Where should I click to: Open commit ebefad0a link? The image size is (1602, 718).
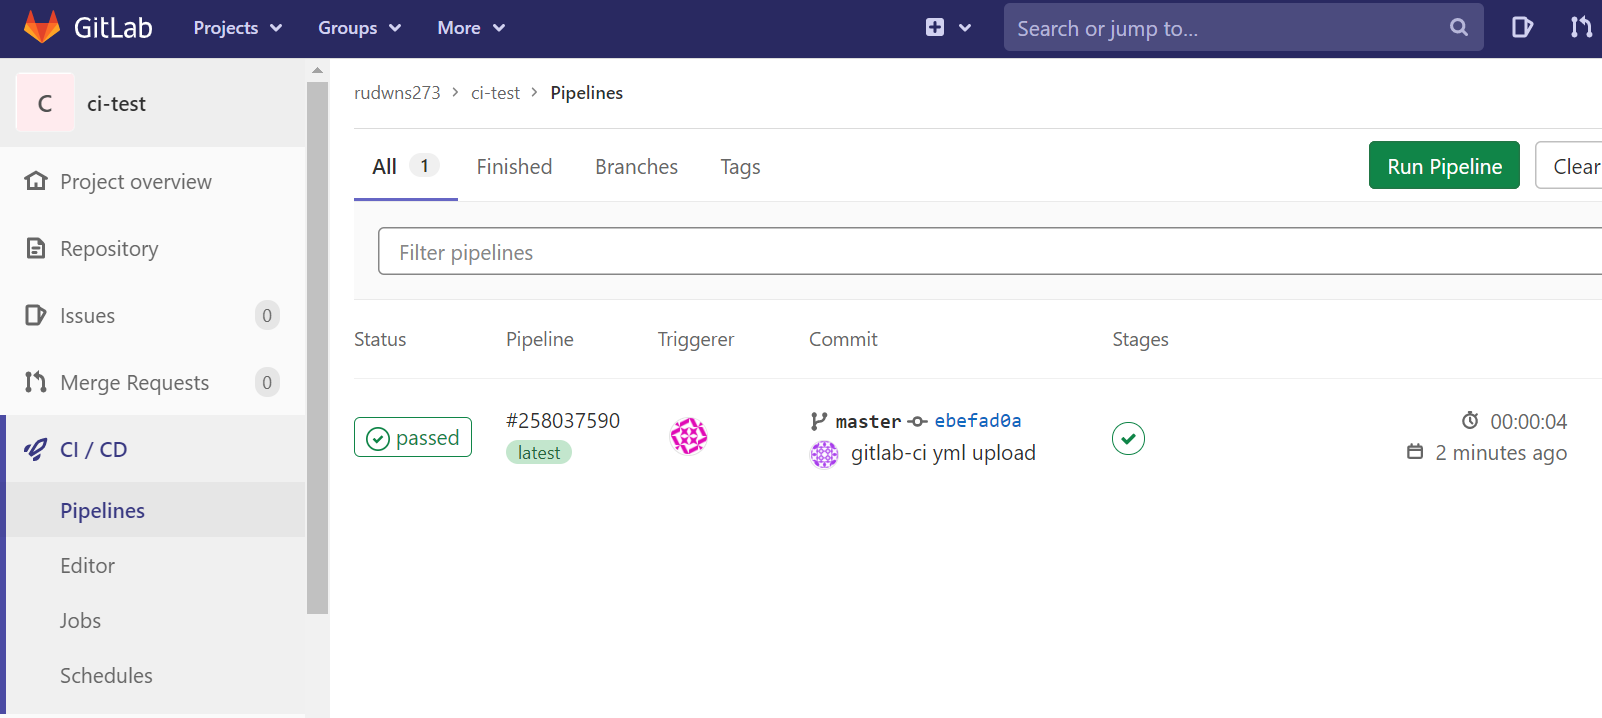tap(978, 421)
